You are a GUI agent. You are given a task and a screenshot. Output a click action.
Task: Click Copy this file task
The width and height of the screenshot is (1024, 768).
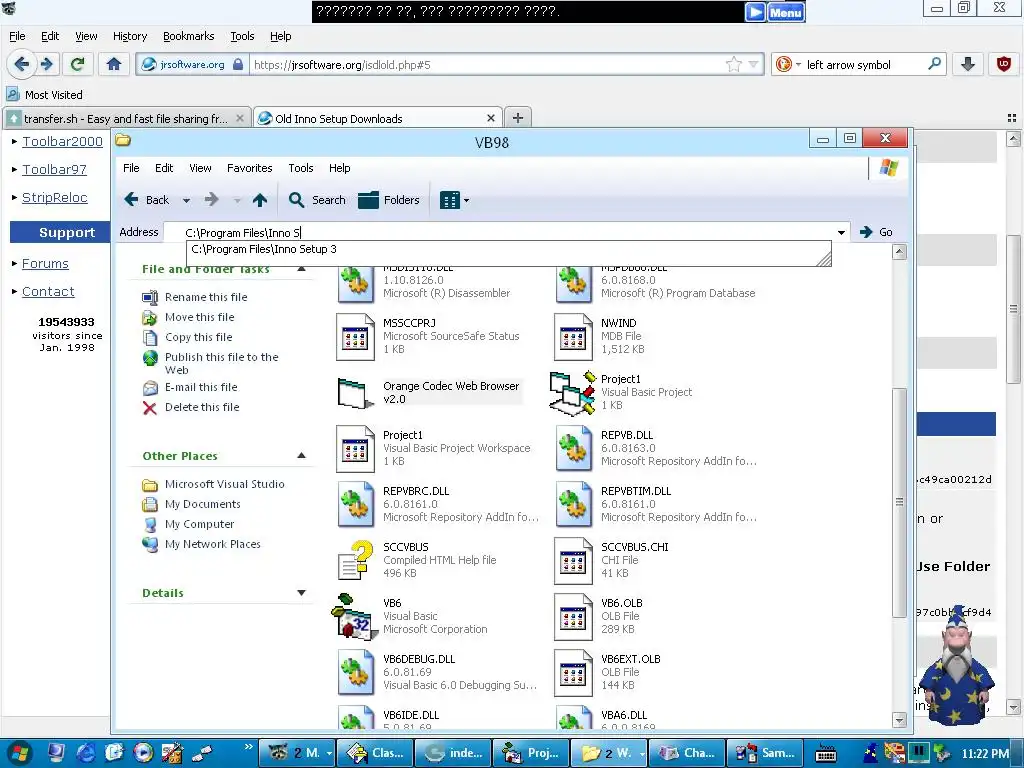pos(199,338)
